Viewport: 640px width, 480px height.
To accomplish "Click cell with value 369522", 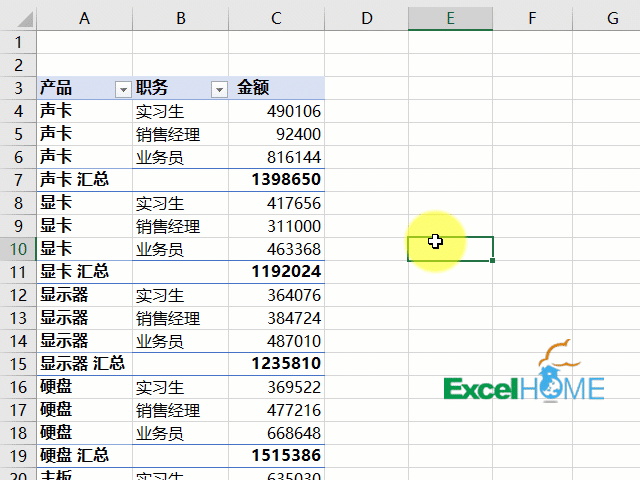I will coord(276,387).
